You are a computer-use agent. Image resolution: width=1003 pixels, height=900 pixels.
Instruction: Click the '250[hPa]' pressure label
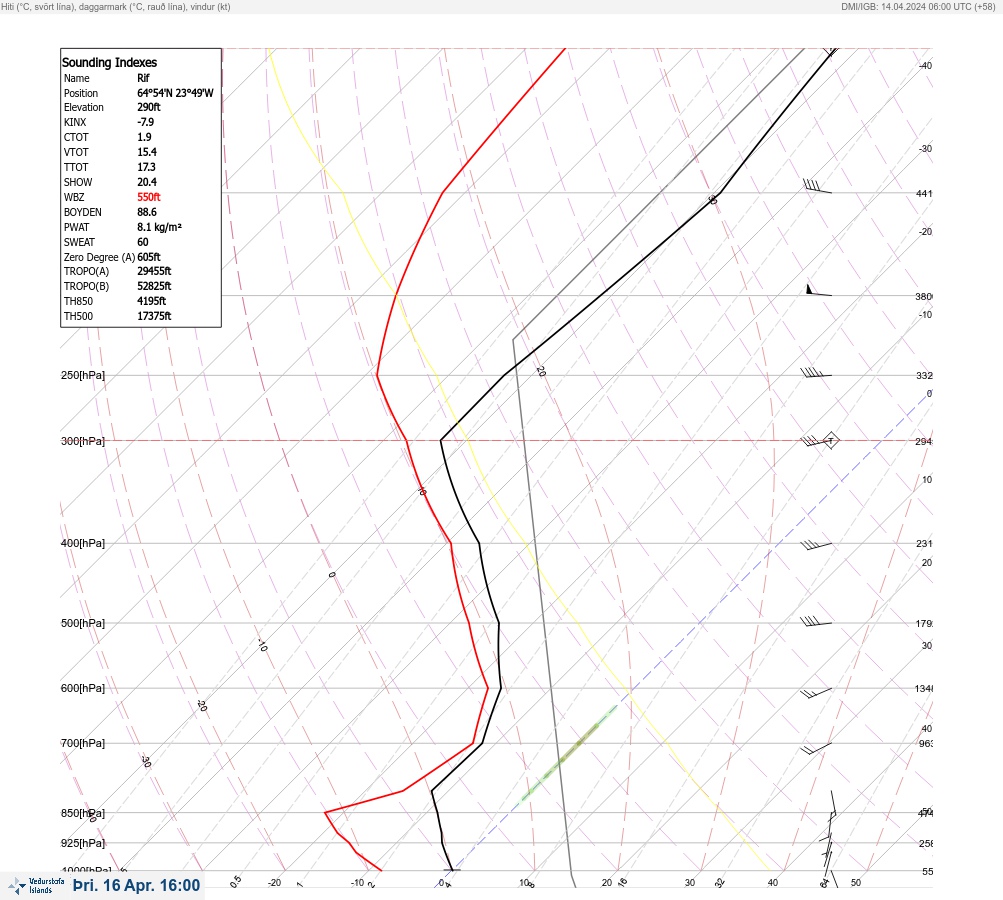(x=83, y=375)
